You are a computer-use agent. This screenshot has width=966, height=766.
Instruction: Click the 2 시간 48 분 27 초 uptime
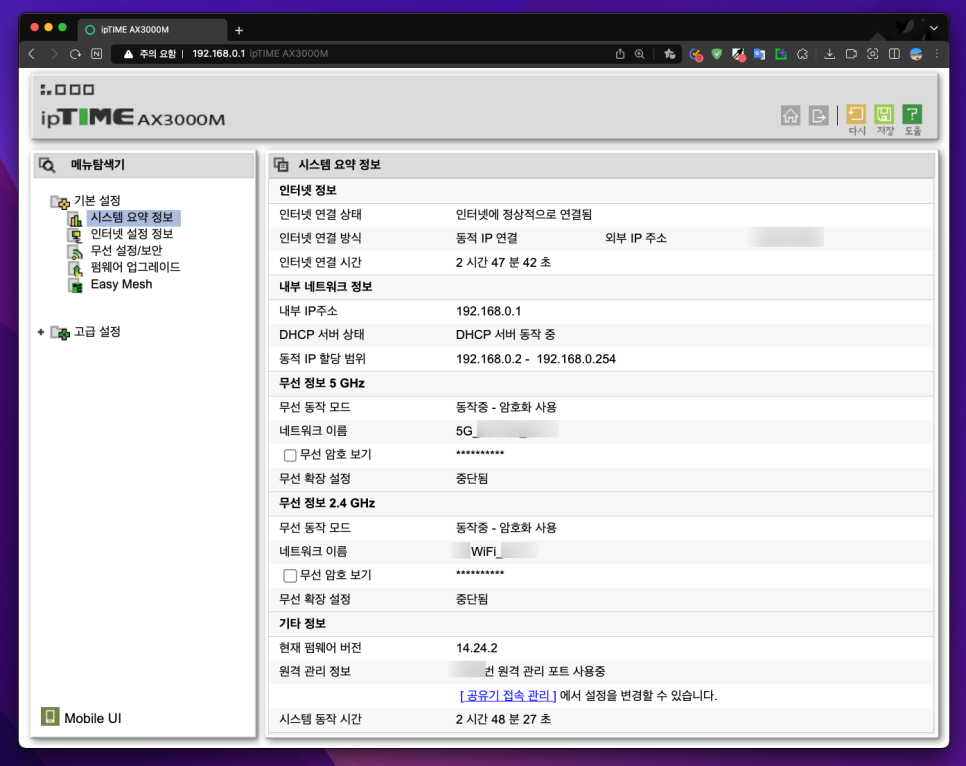(x=503, y=720)
